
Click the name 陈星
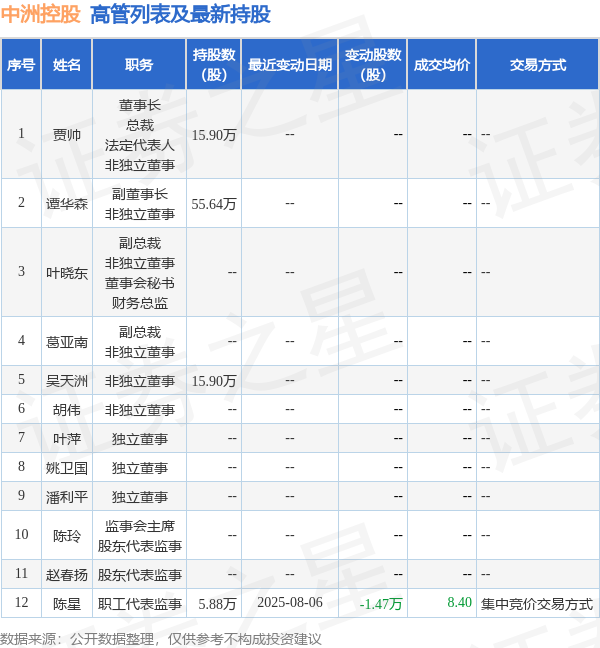[x=67, y=604]
